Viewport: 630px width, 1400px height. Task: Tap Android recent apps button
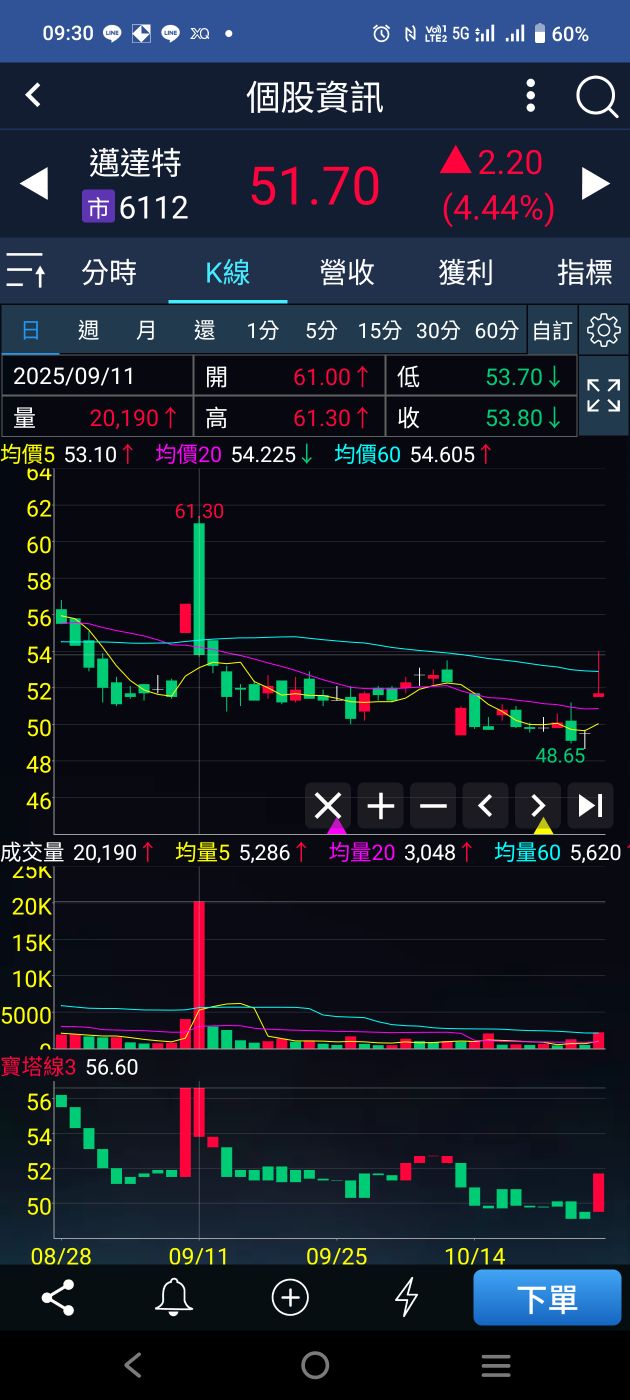tap(496, 1365)
